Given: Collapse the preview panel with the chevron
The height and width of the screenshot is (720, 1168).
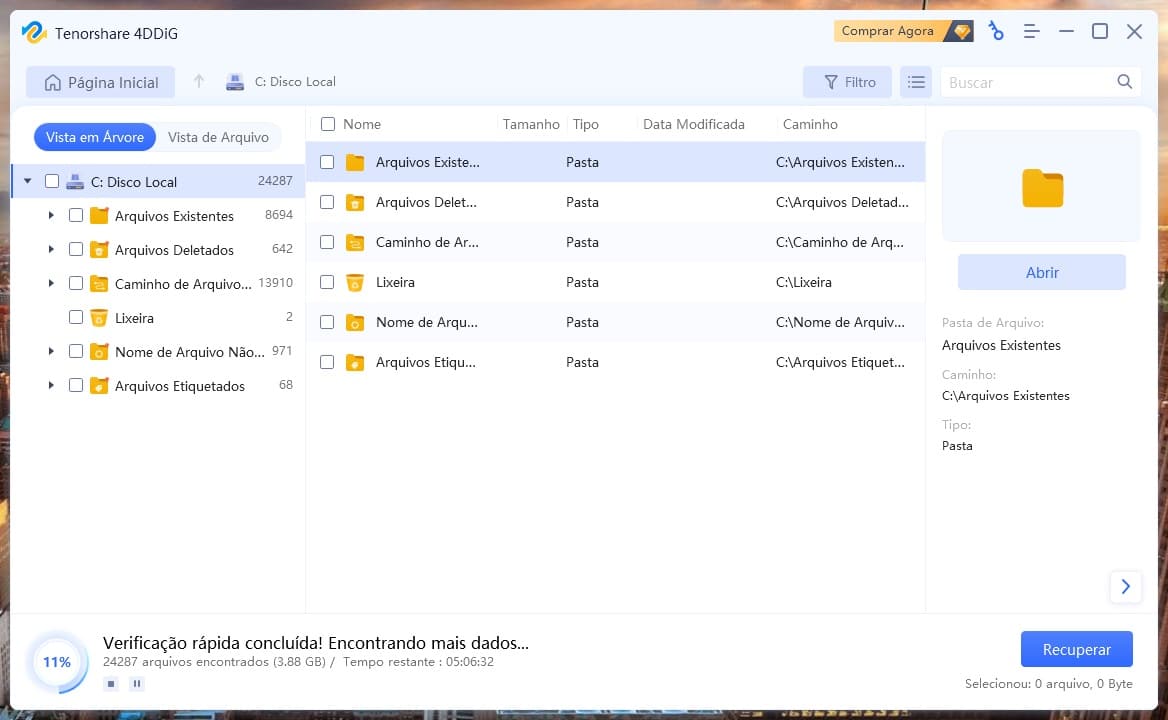Looking at the screenshot, I should click(1126, 587).
